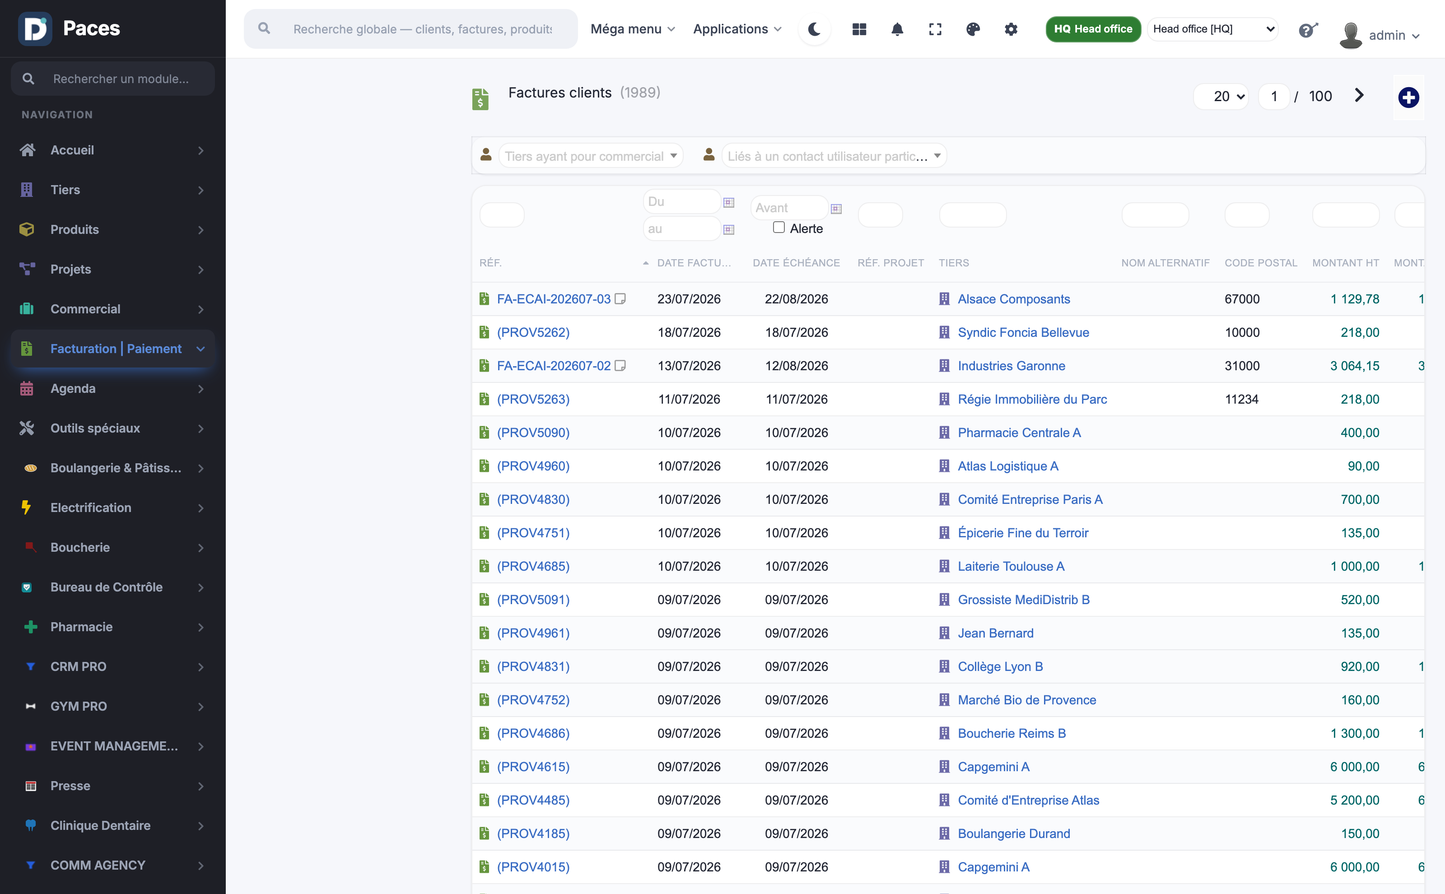Click note icon beside FA-ECAI-202607-02

click(620, 366)
